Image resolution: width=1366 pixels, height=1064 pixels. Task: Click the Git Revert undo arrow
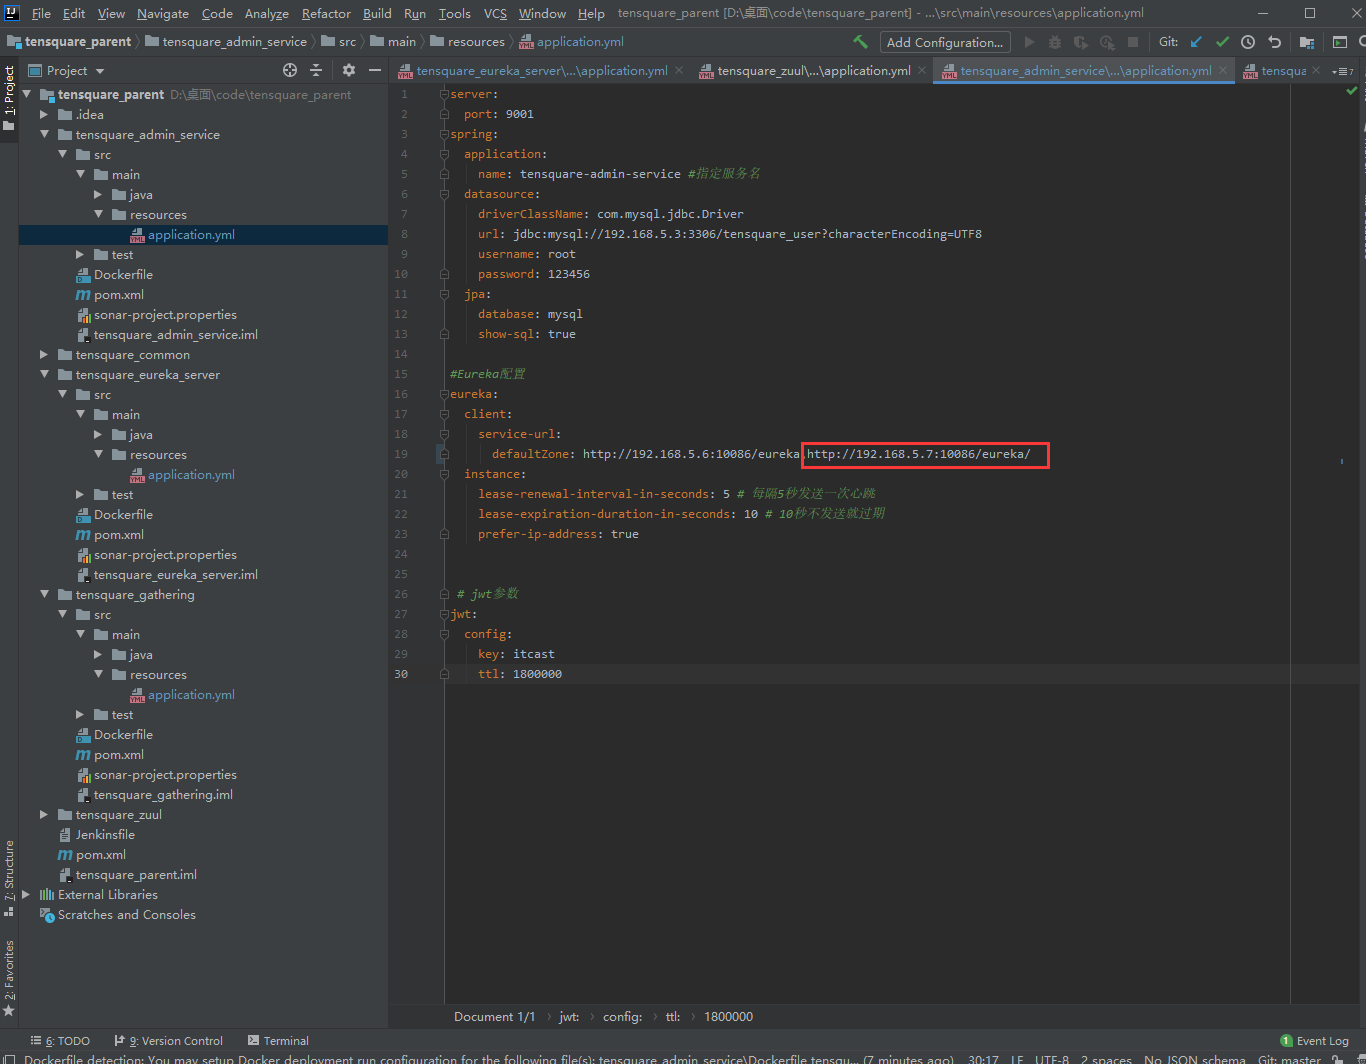[x=1274, y=42]
